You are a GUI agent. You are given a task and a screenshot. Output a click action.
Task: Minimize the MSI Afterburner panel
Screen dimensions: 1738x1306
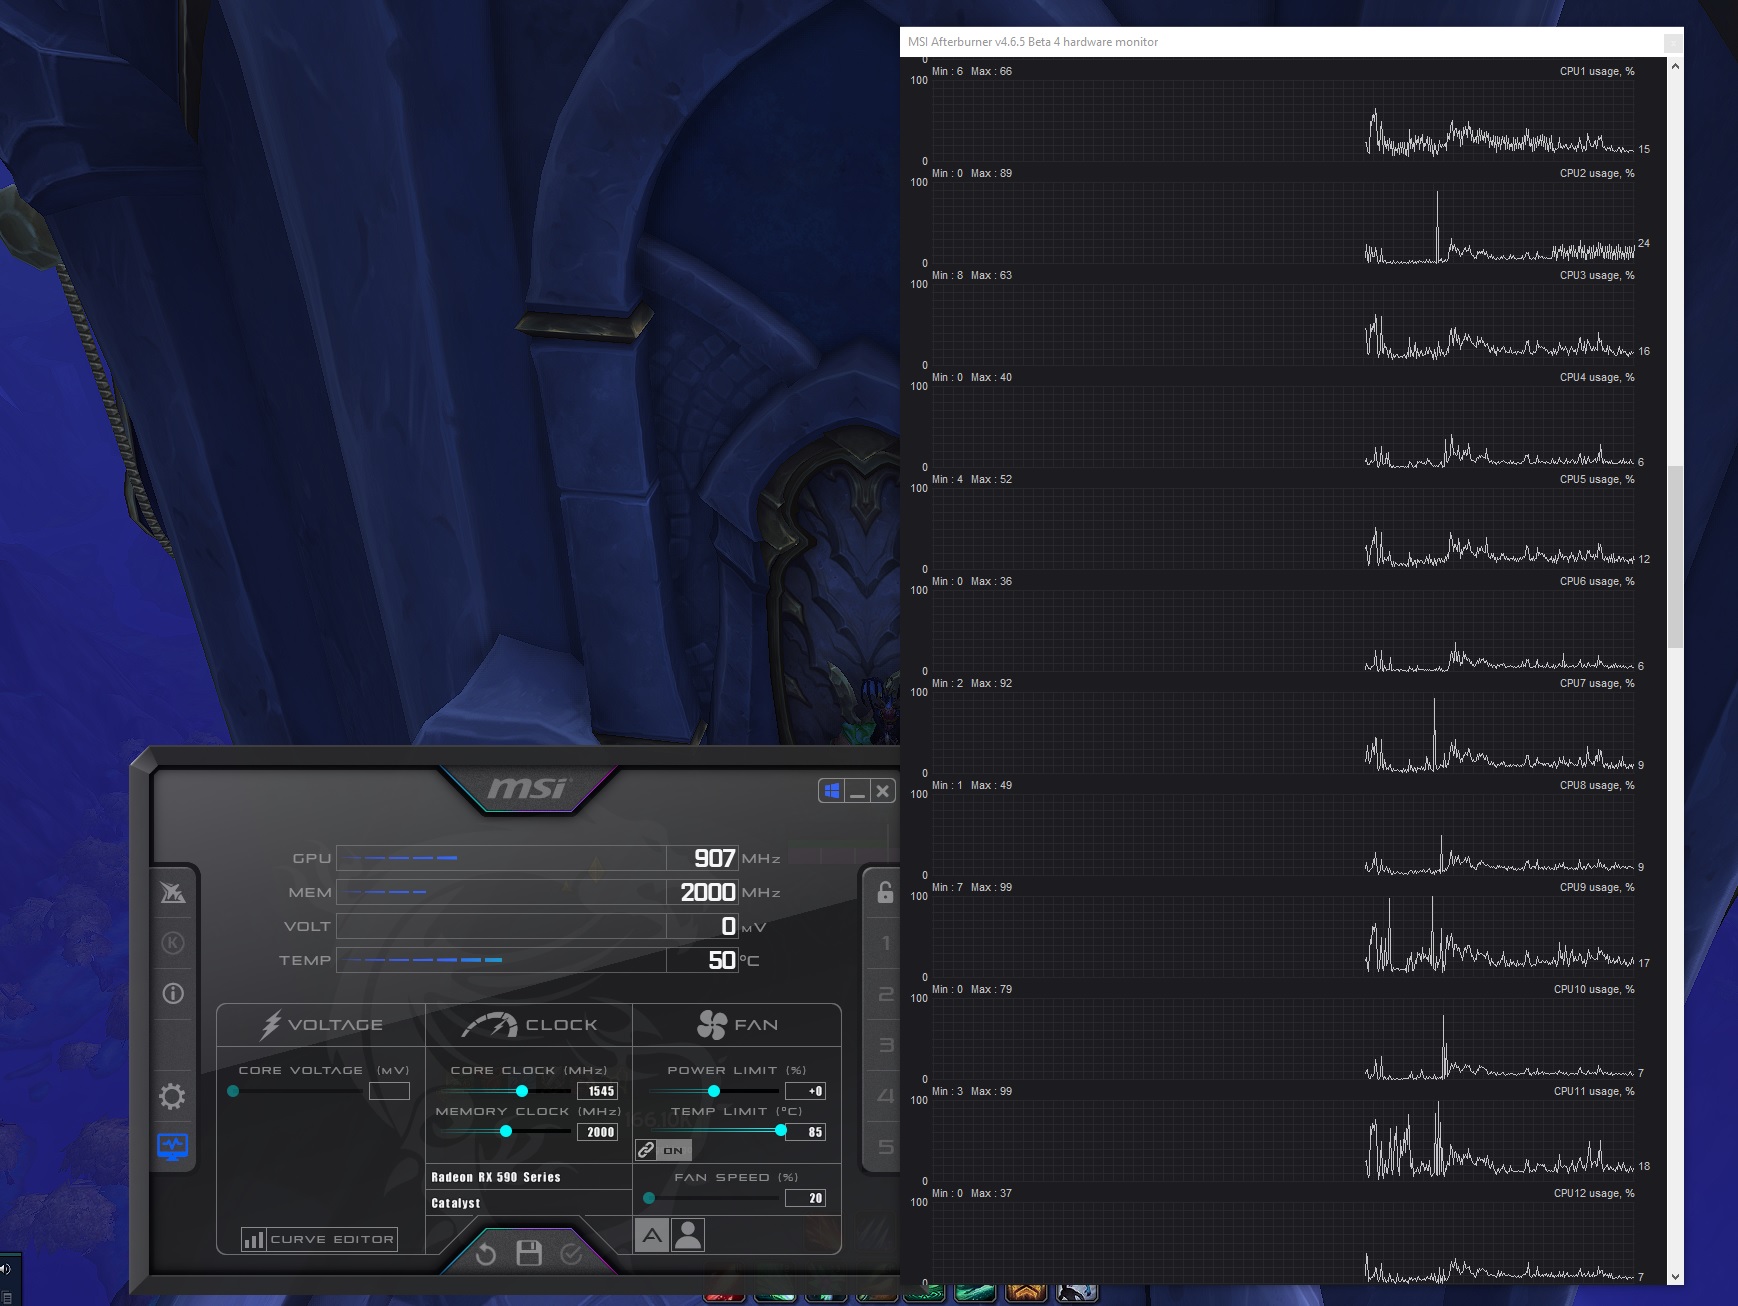[x=857, y=791]
